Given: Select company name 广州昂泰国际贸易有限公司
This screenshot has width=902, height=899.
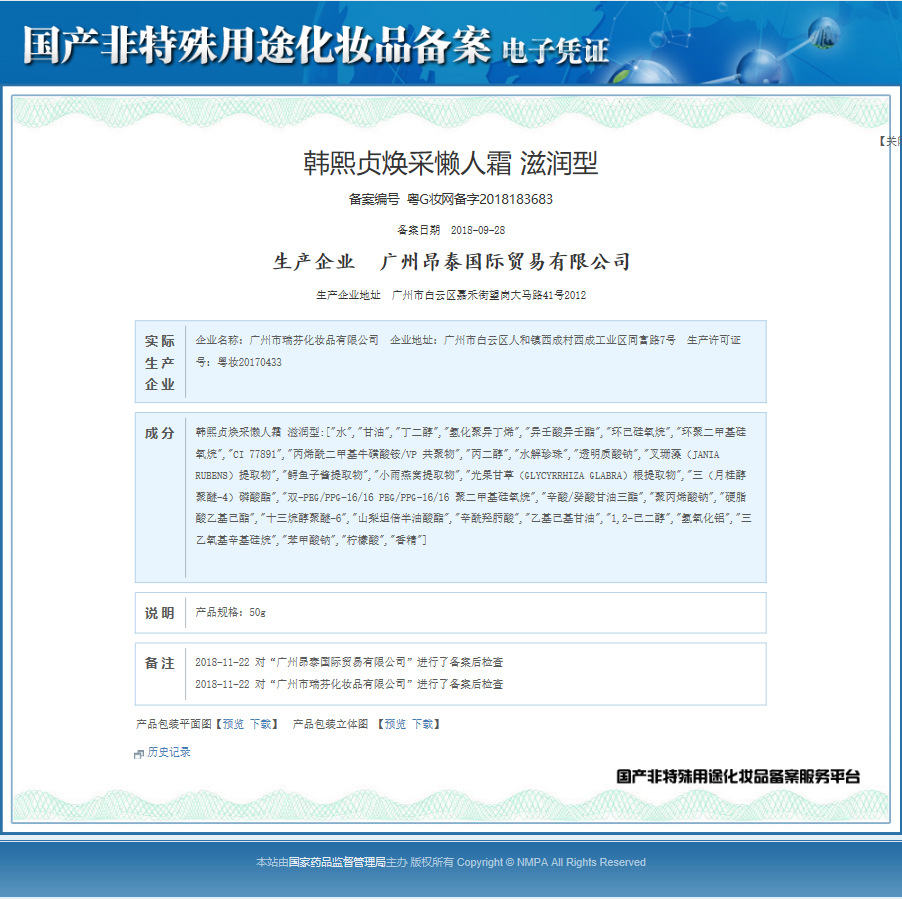Looking at the screenshot, I should point(505,262).
